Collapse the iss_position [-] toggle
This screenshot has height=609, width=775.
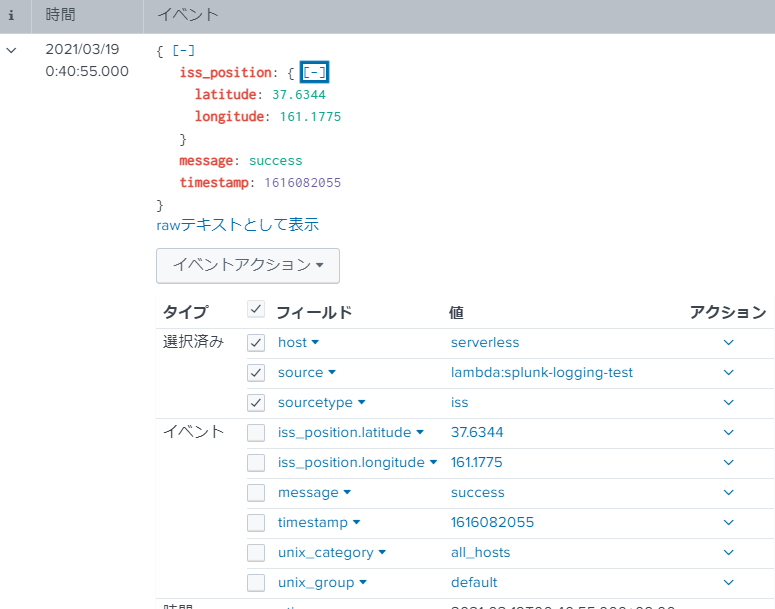pyautogui.click(x=314, y=72)
